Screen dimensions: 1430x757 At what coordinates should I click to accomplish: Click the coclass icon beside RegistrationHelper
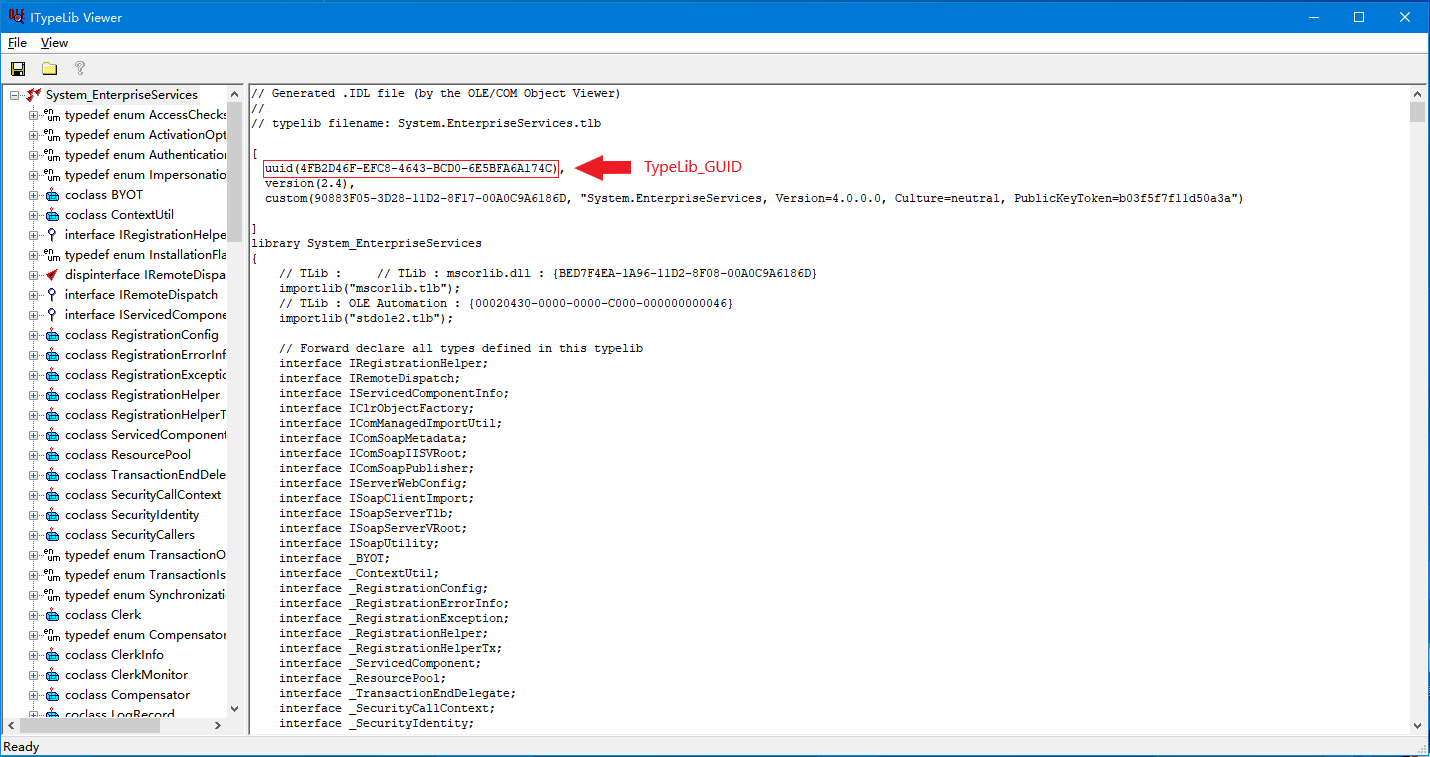(52, 395)
